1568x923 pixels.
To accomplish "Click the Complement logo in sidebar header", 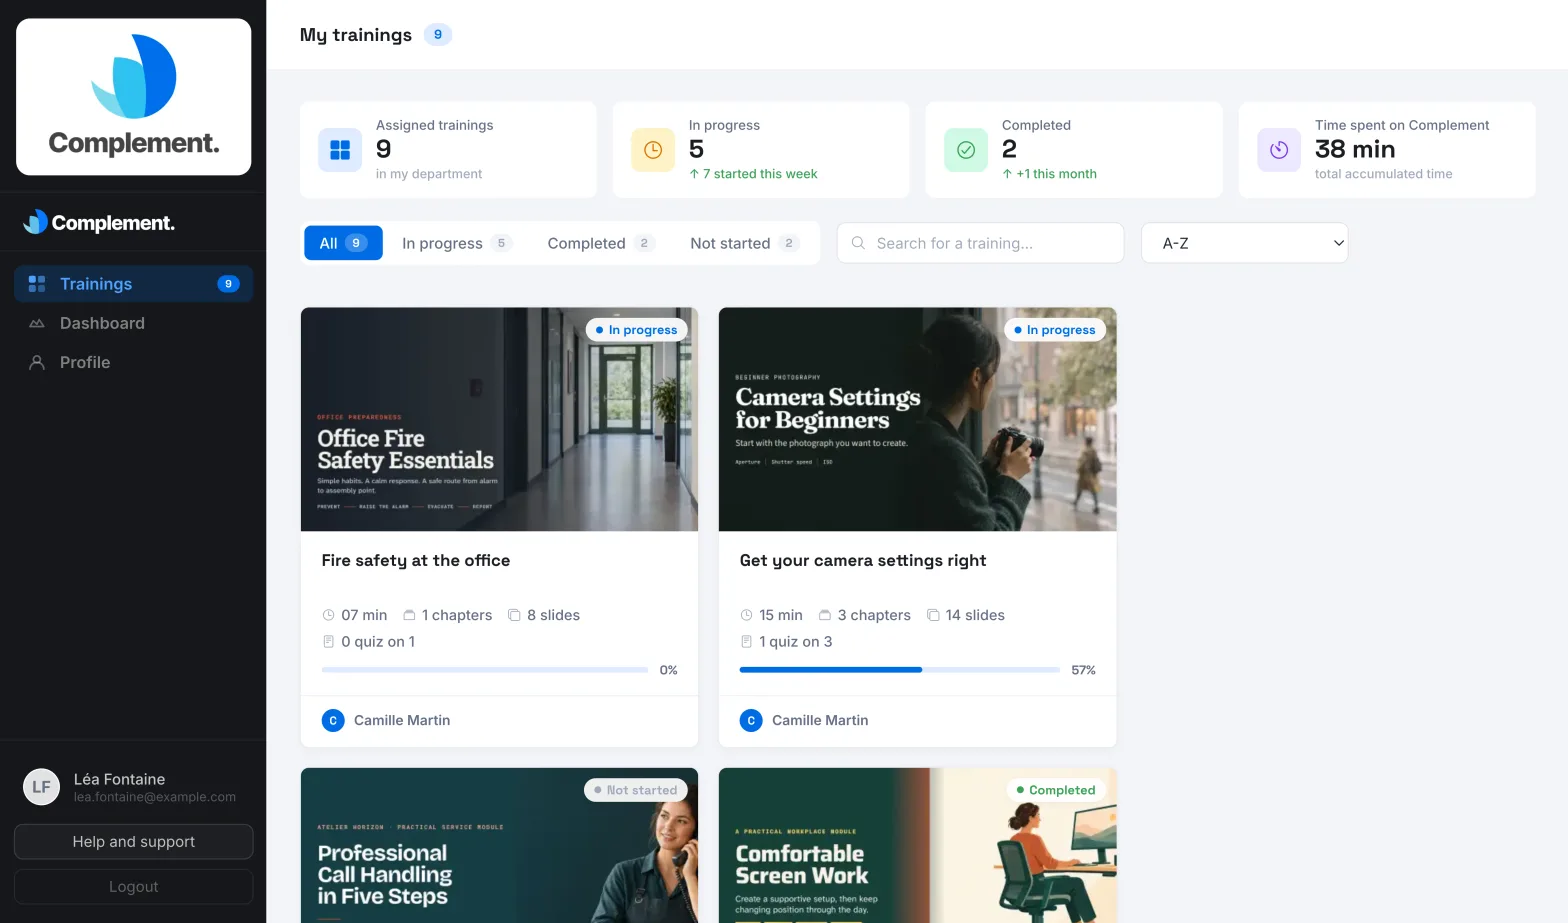I will (x=99, y=222).
